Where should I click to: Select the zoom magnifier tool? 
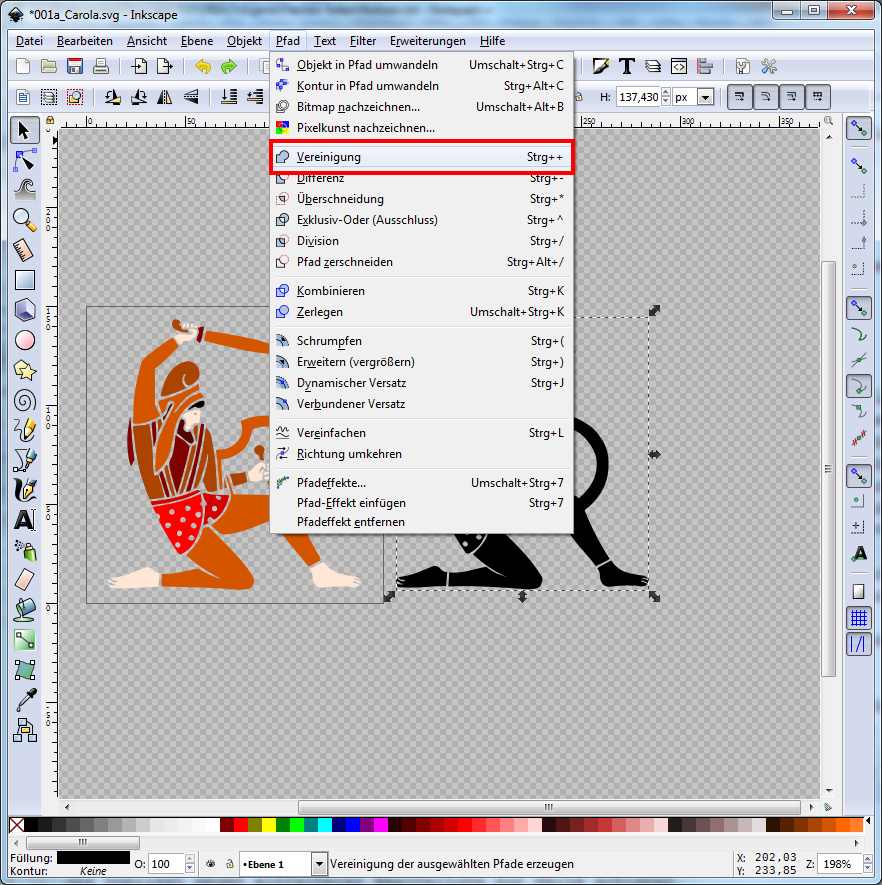point(24,220)
